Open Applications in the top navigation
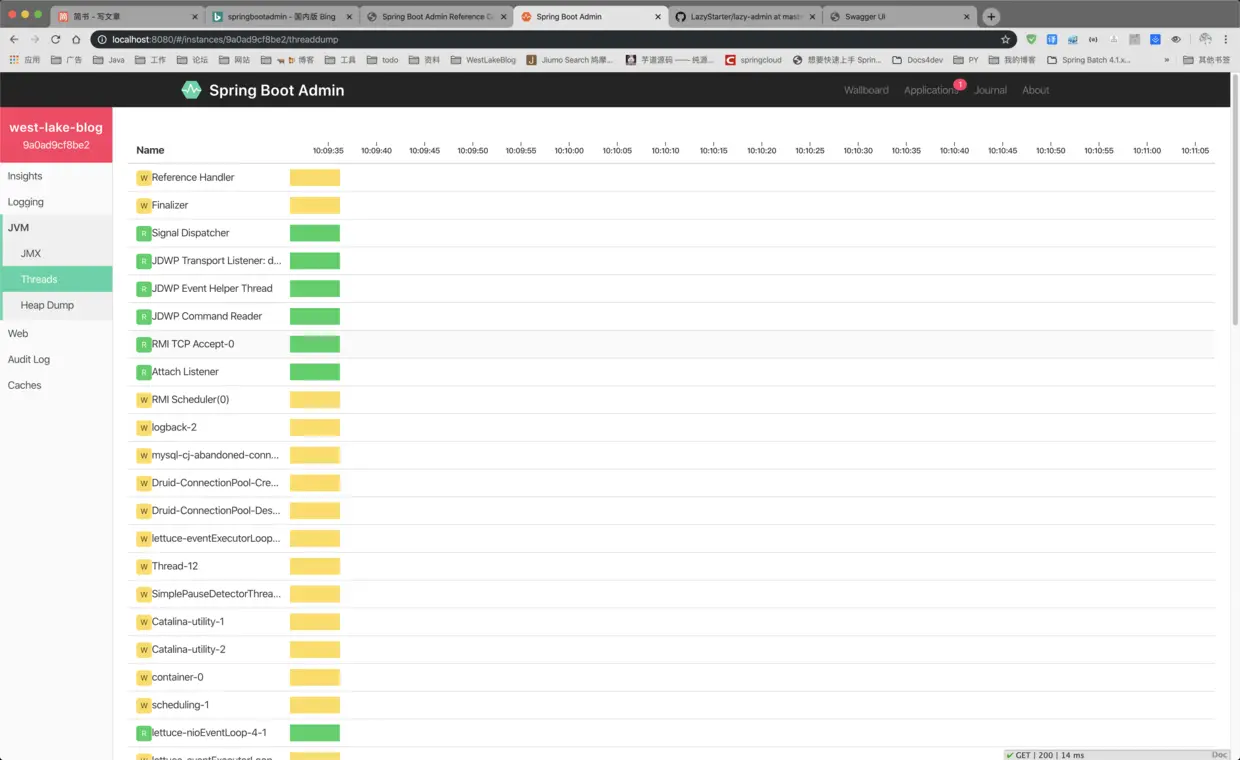The width and height of the screenshot is (1240, 760). [x=931, y=90]
